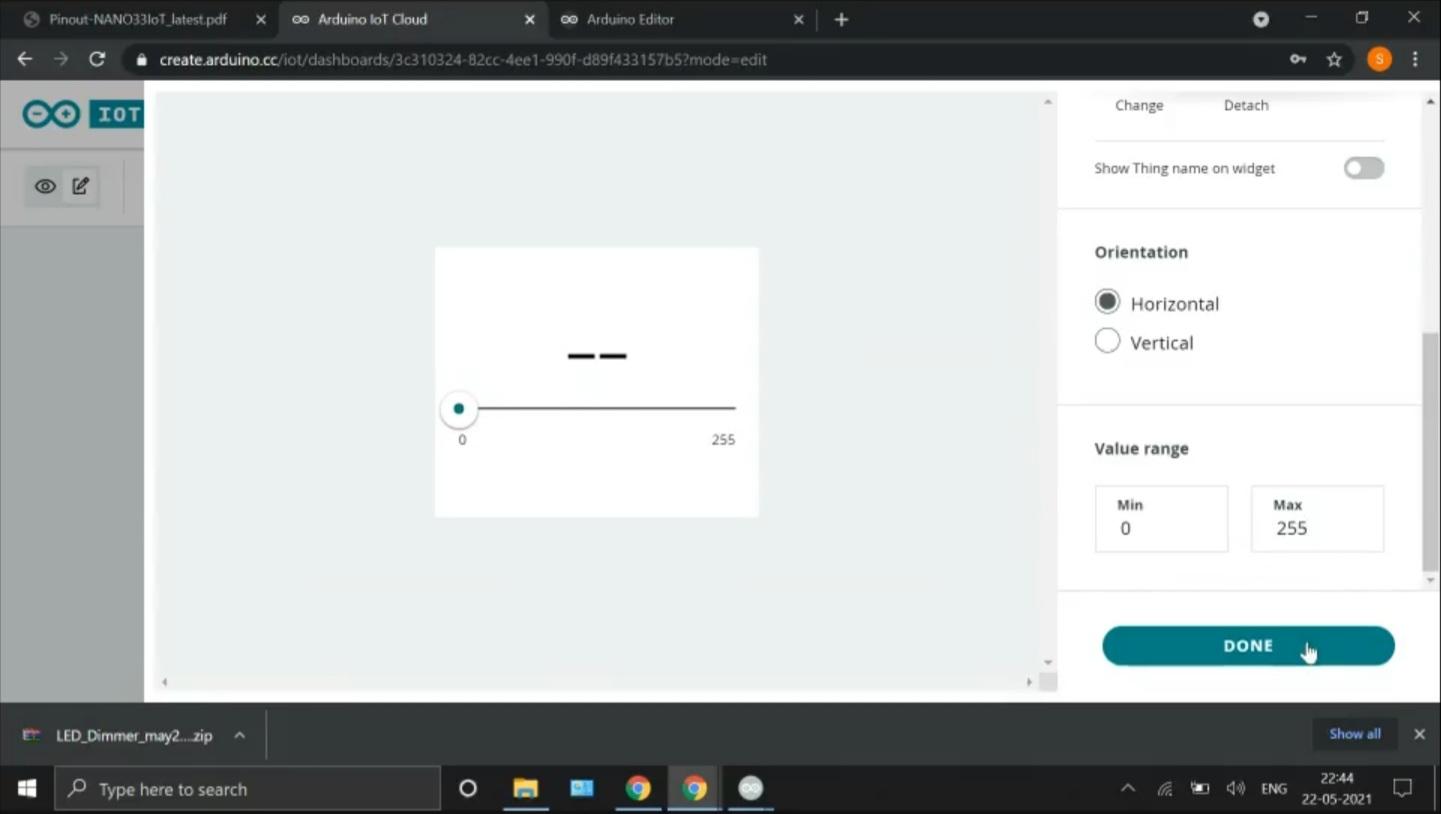Image resolution: width=1441 pixels, height=814 pixels.
Task: Click the slider widget value display
Action: coord(597,356)
